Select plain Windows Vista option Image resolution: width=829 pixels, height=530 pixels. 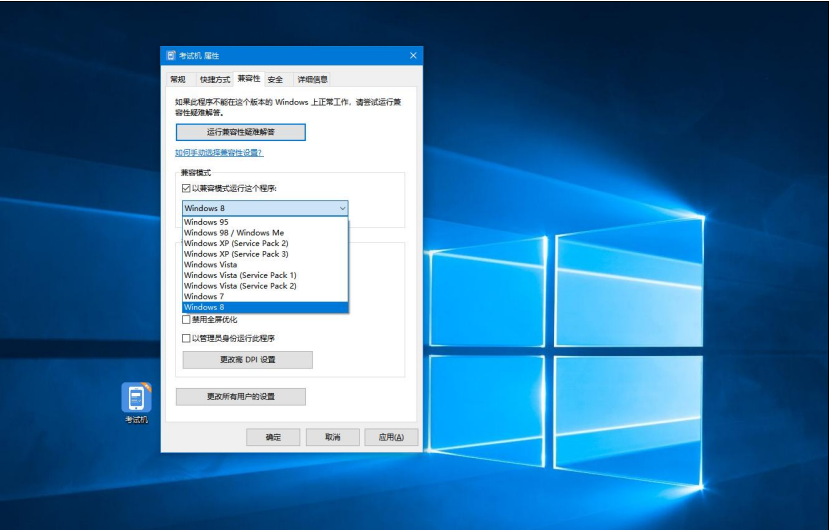[265, 264]
